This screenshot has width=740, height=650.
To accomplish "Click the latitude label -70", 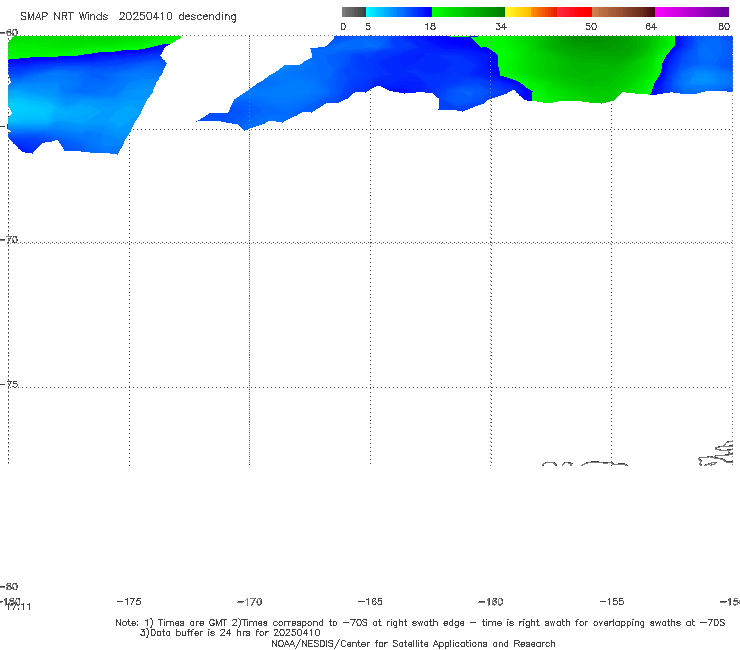I will click(x=9, y=240).
